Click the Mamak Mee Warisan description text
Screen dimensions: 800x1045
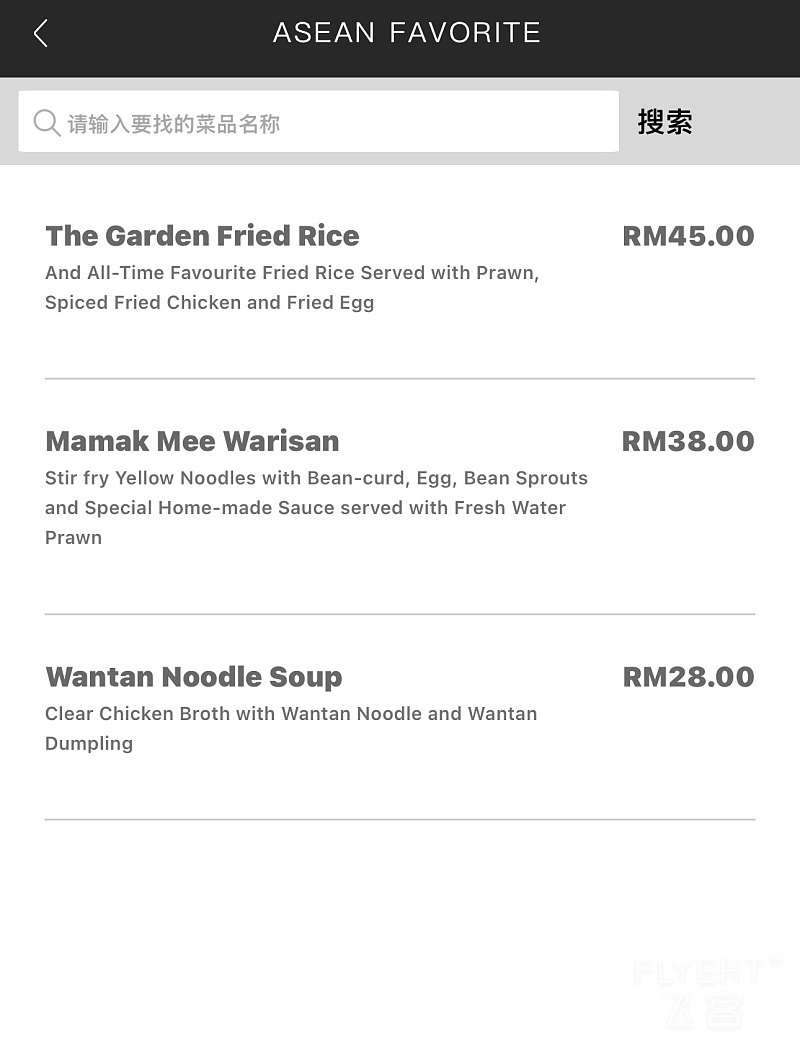[x=316, y=507]
